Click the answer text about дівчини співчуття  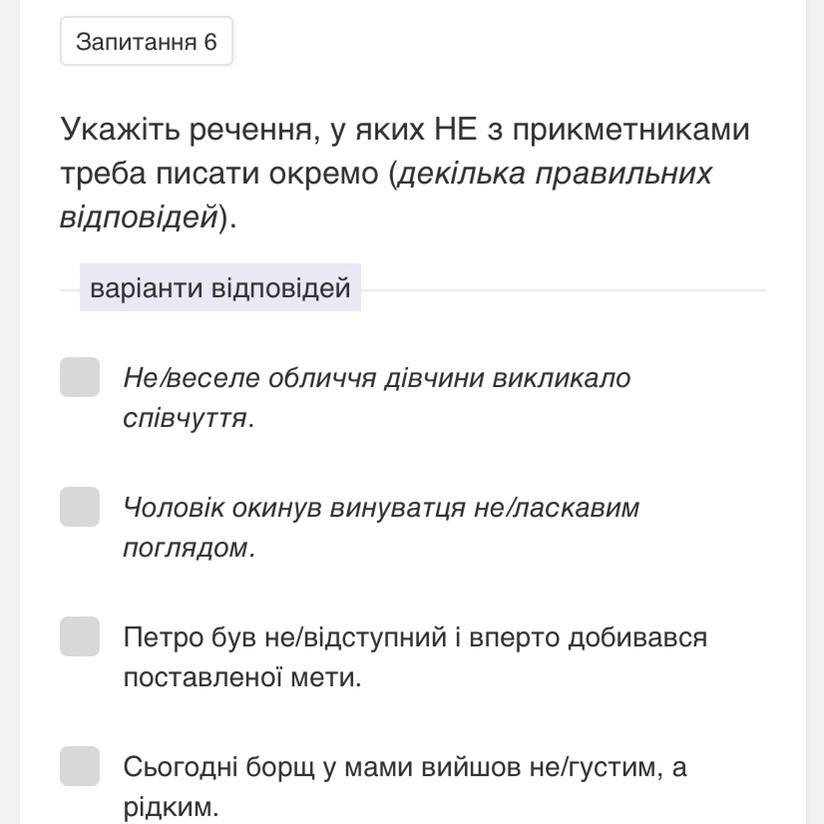tap(376, 397)
